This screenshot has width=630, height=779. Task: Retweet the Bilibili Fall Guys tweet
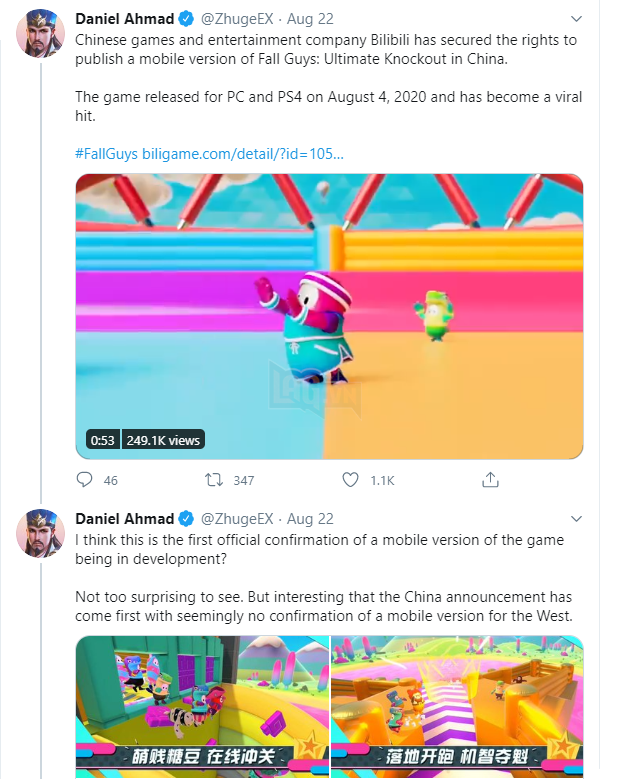coord(214,479)
